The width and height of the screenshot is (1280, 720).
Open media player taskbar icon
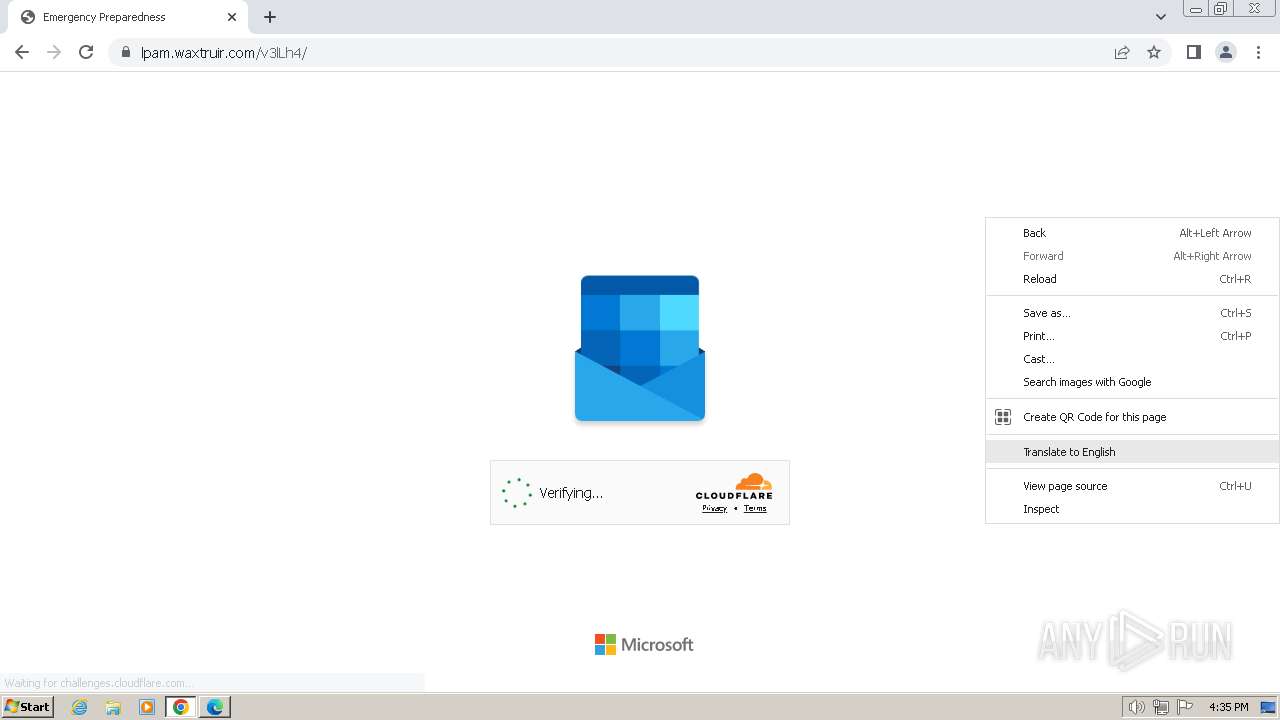pos(147,707)
